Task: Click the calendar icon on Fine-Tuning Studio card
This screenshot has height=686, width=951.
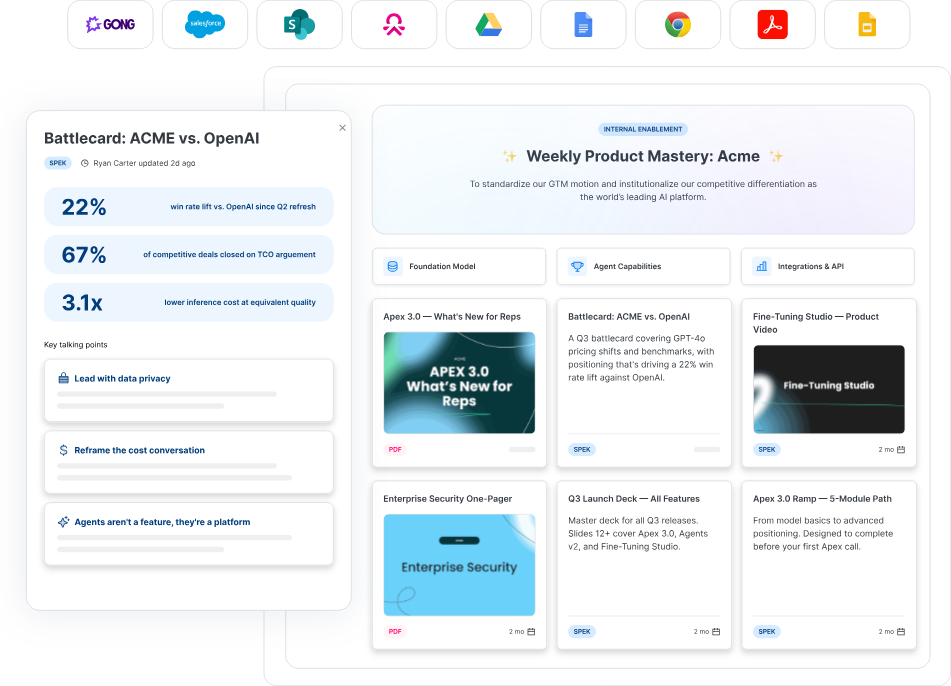Action: click(901, 449)
